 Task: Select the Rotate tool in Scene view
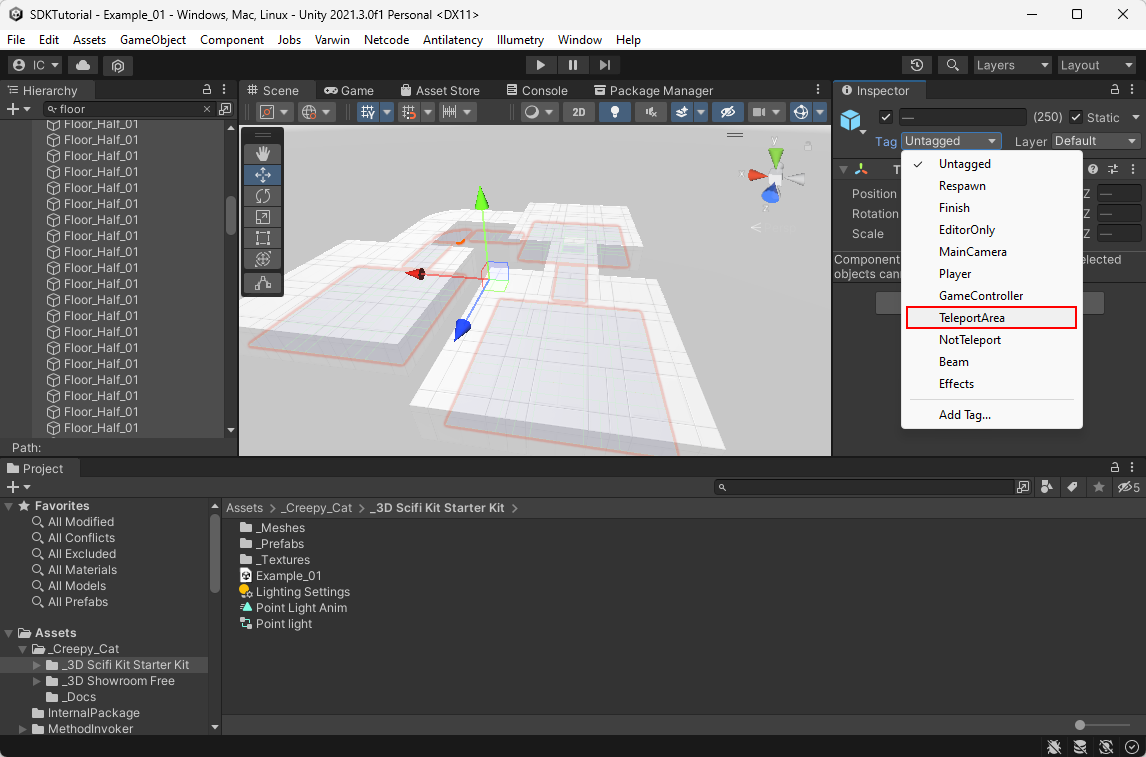click(x=263, y=196)
